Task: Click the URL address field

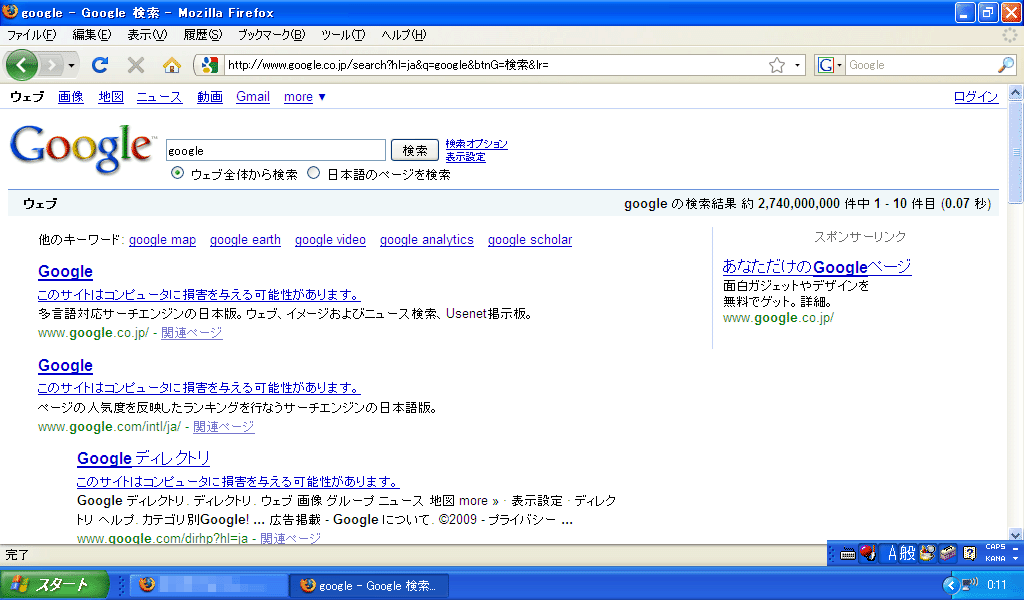Action: click(x=495, y=65)
